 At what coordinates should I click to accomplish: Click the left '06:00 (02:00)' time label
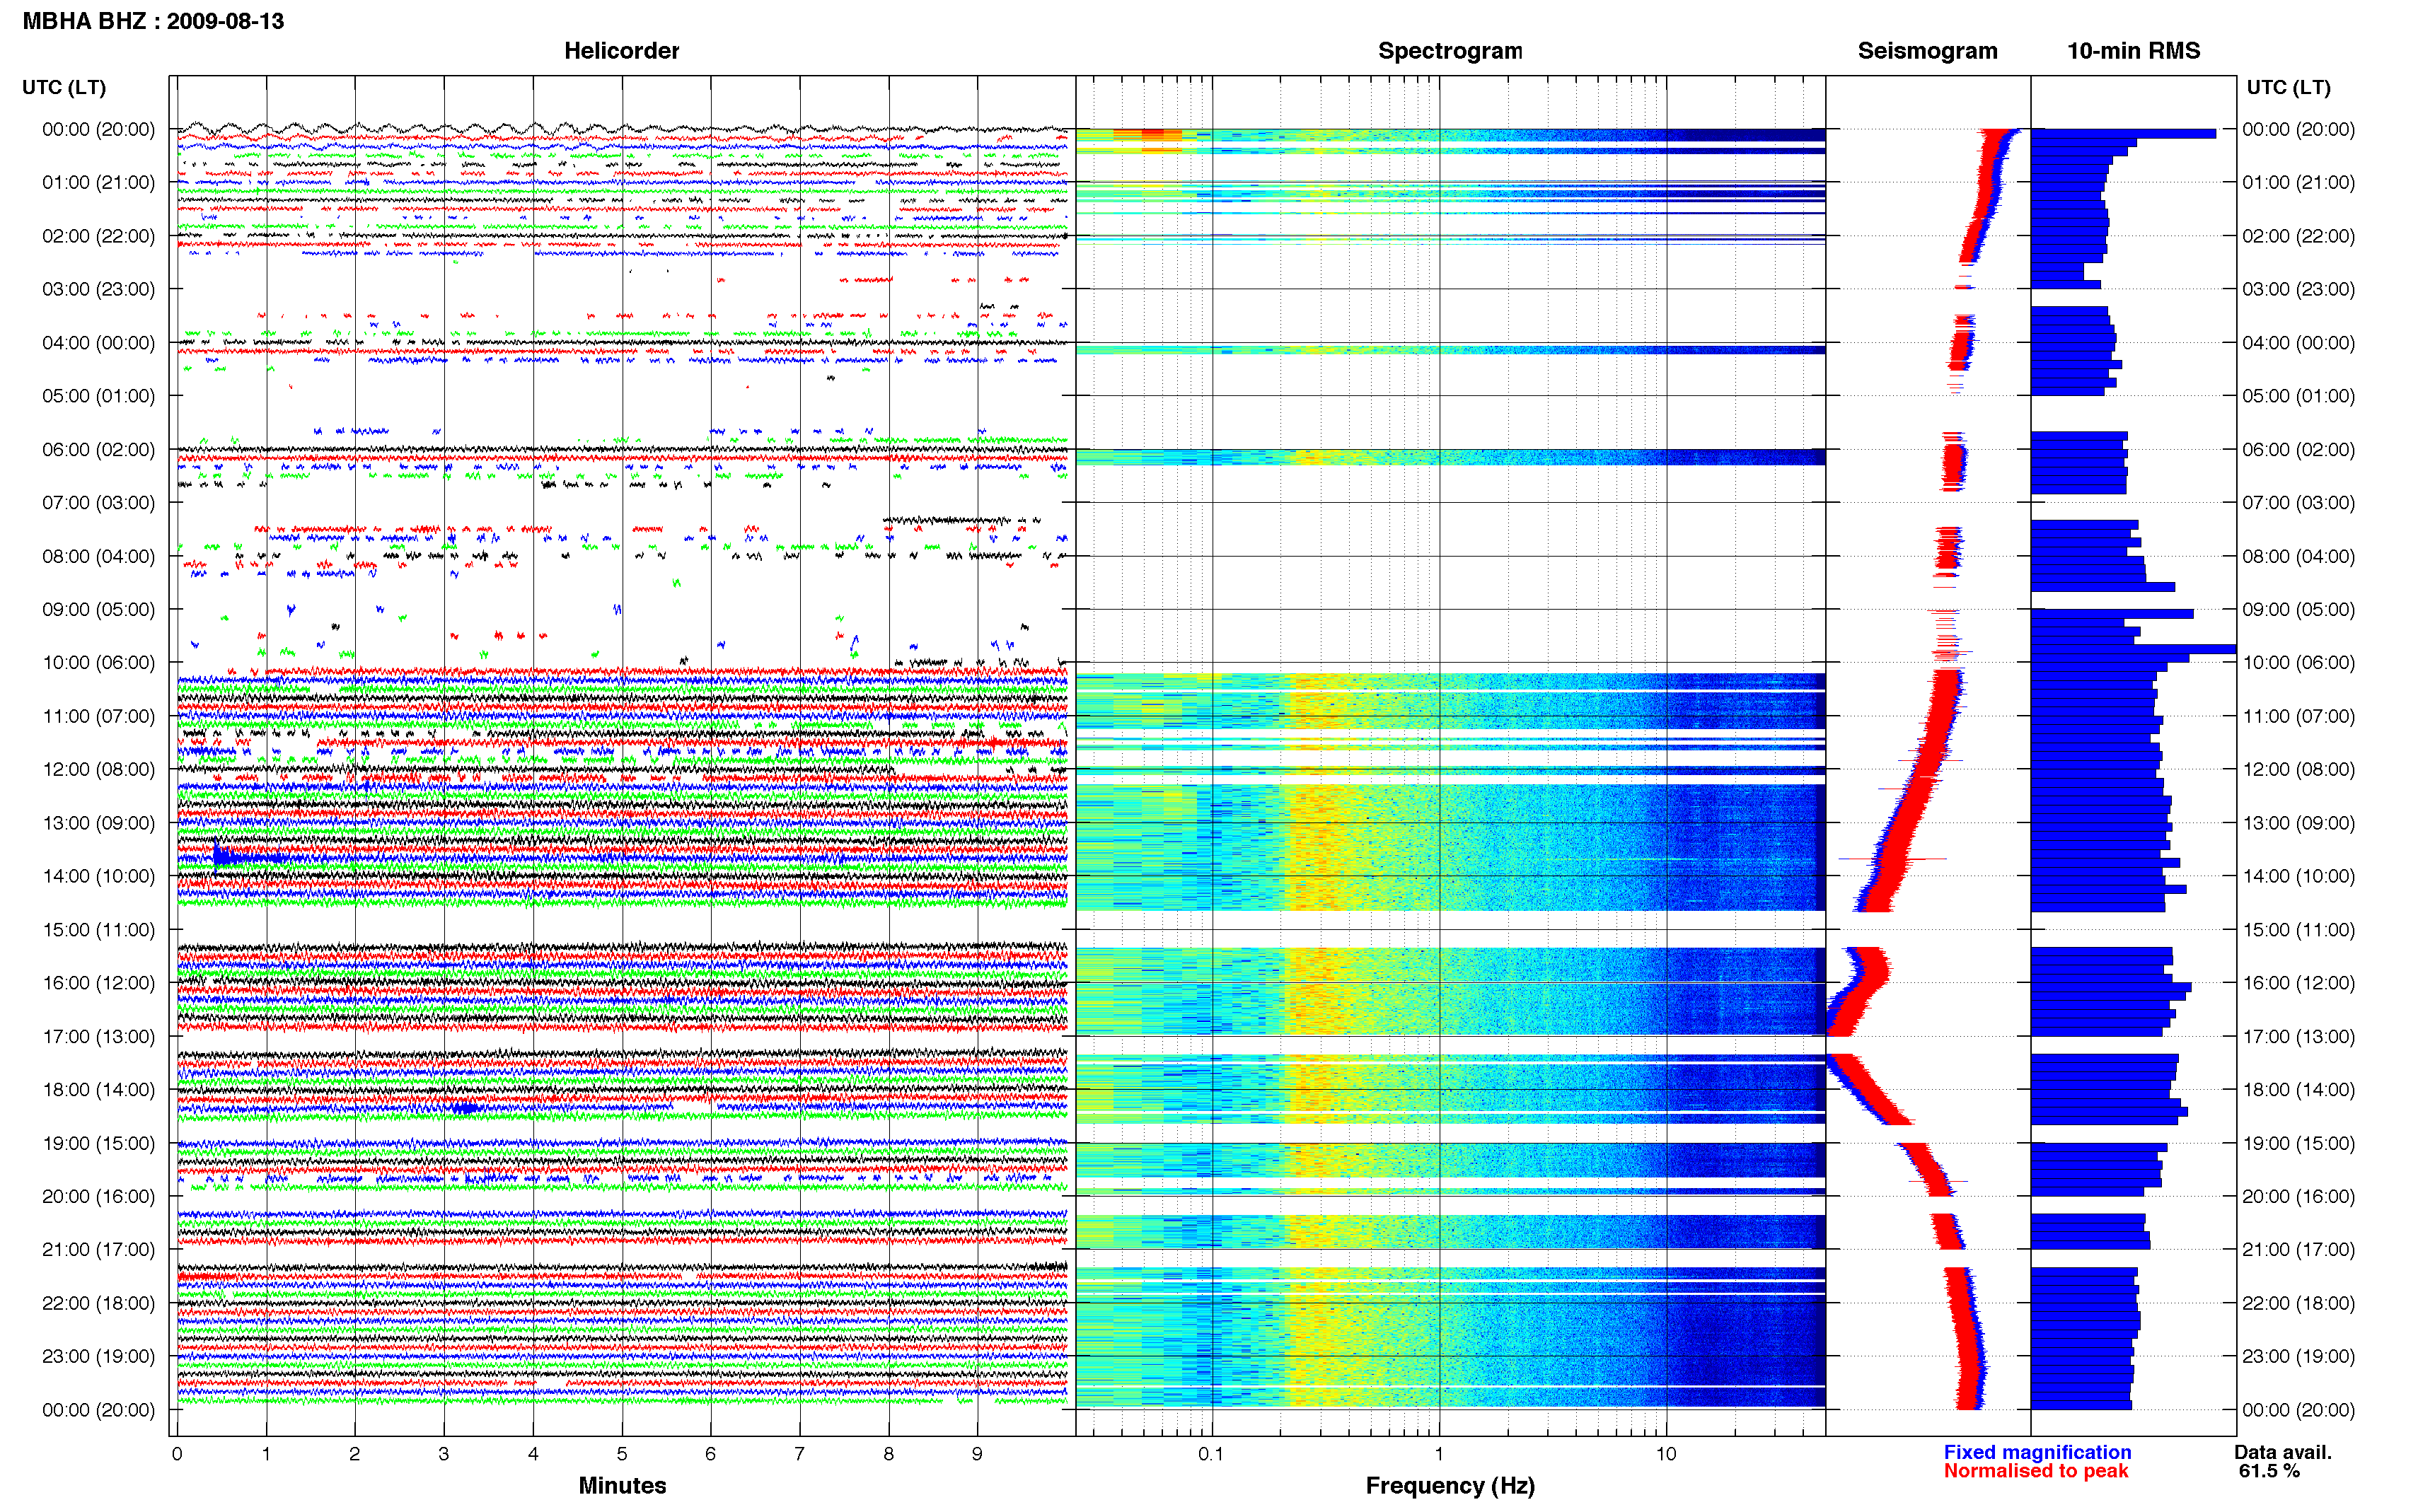[98, 449]
